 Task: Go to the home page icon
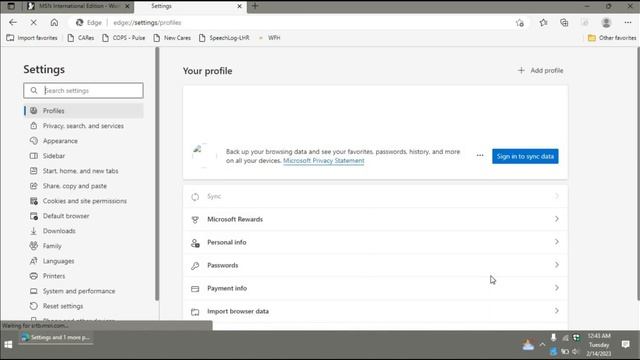54,22
